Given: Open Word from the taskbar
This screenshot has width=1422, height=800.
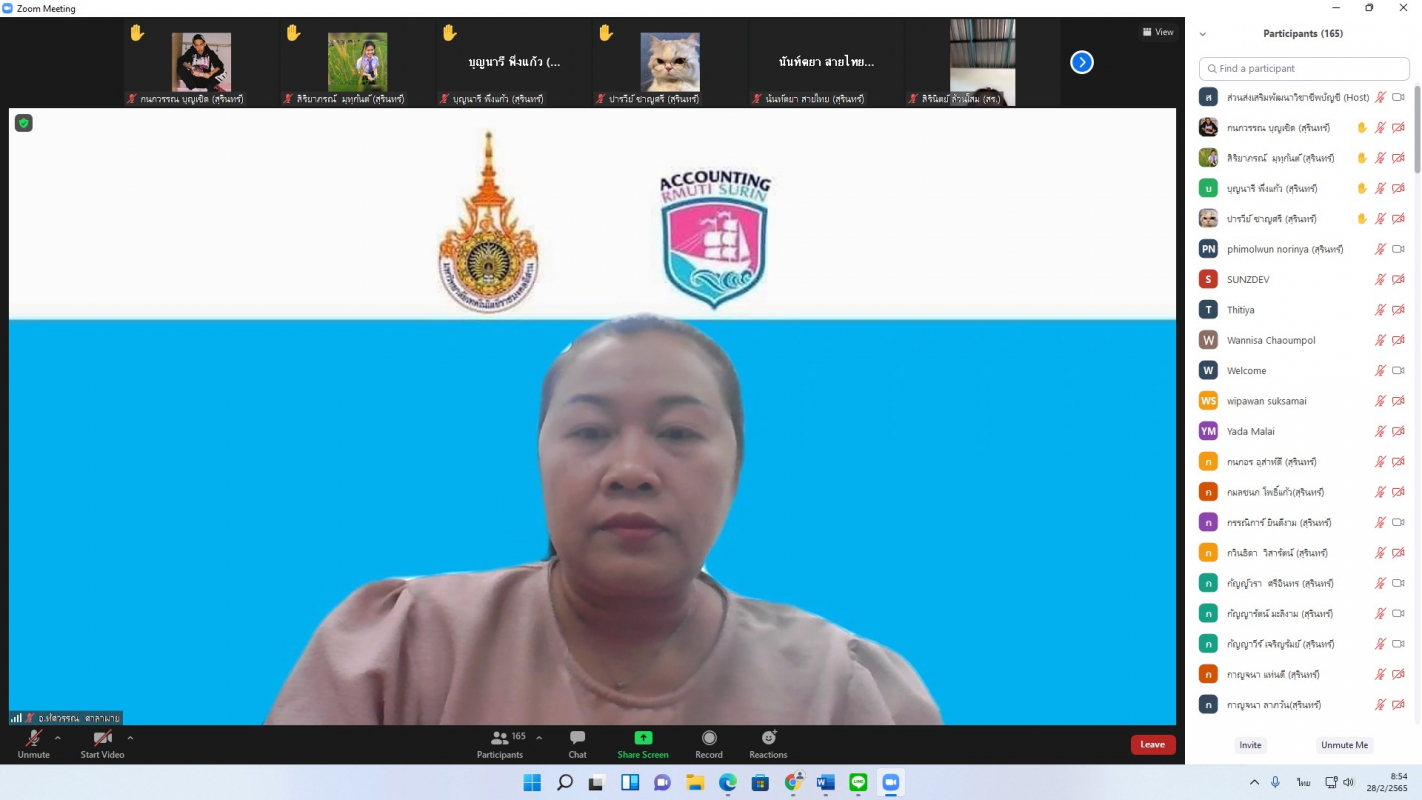Looking at the screenshot, I should (x=825, y=782).
